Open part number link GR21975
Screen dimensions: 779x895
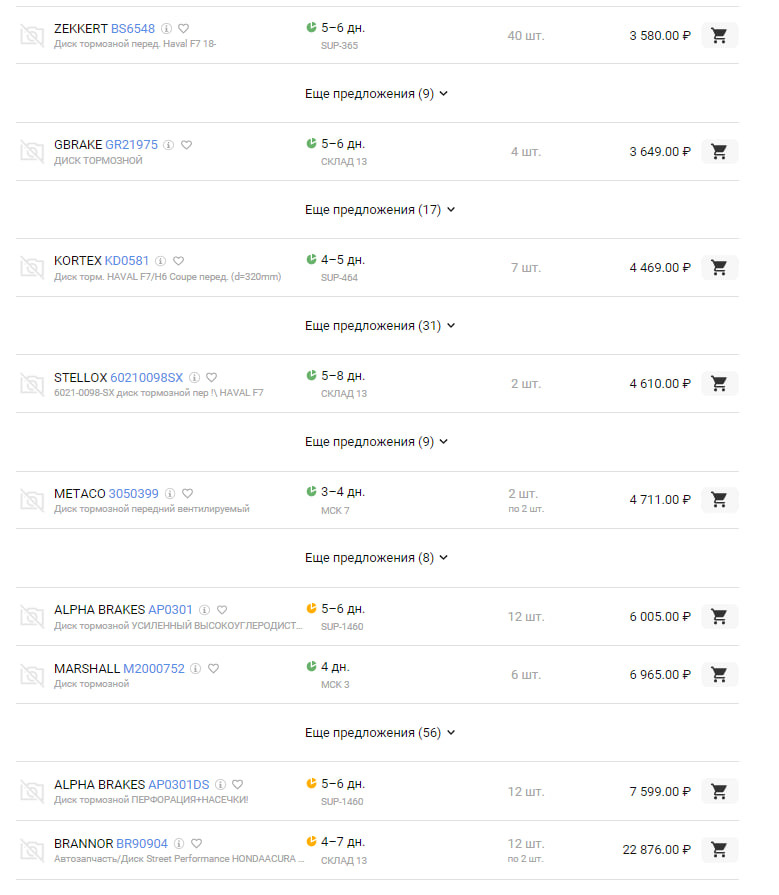click(131, 145)
